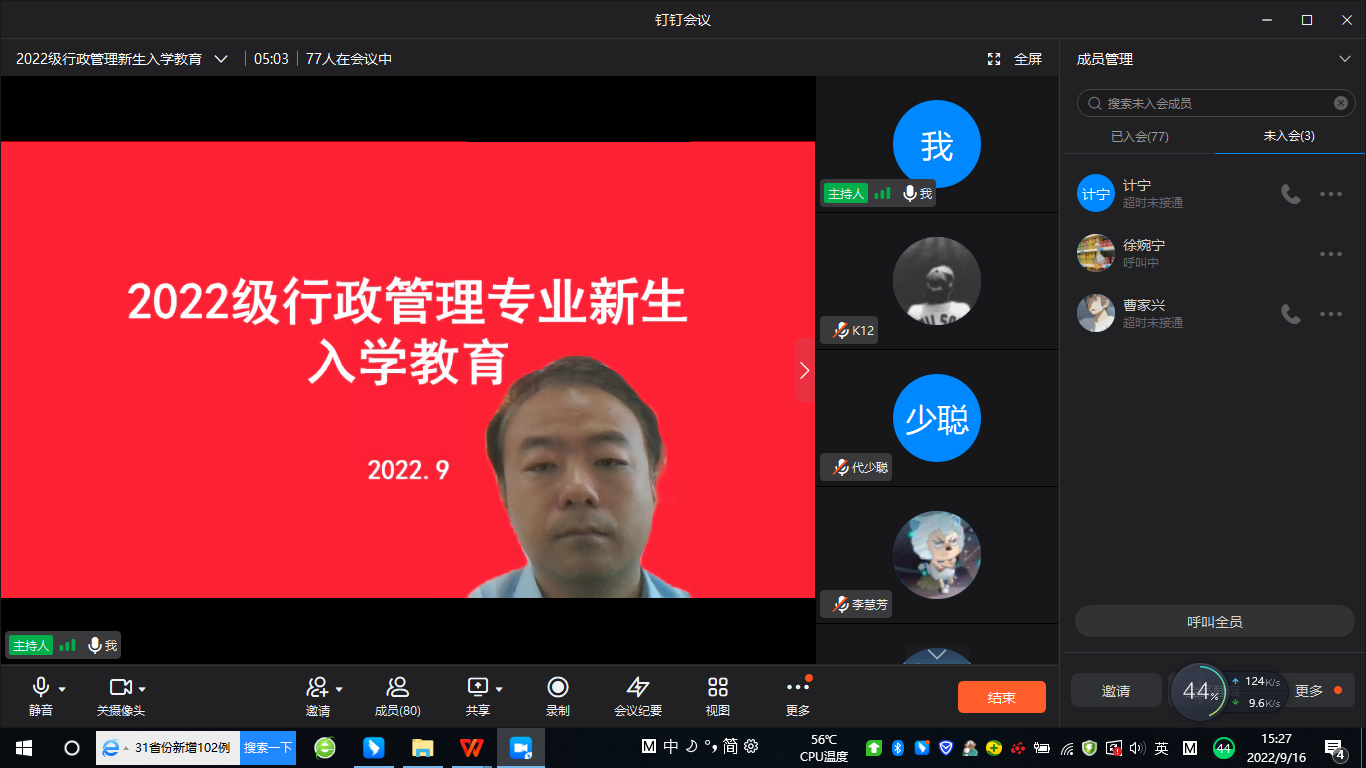Screen dimensions: 1366x768
Task: Open more options for 徐婉宁
Action: 1330,254
